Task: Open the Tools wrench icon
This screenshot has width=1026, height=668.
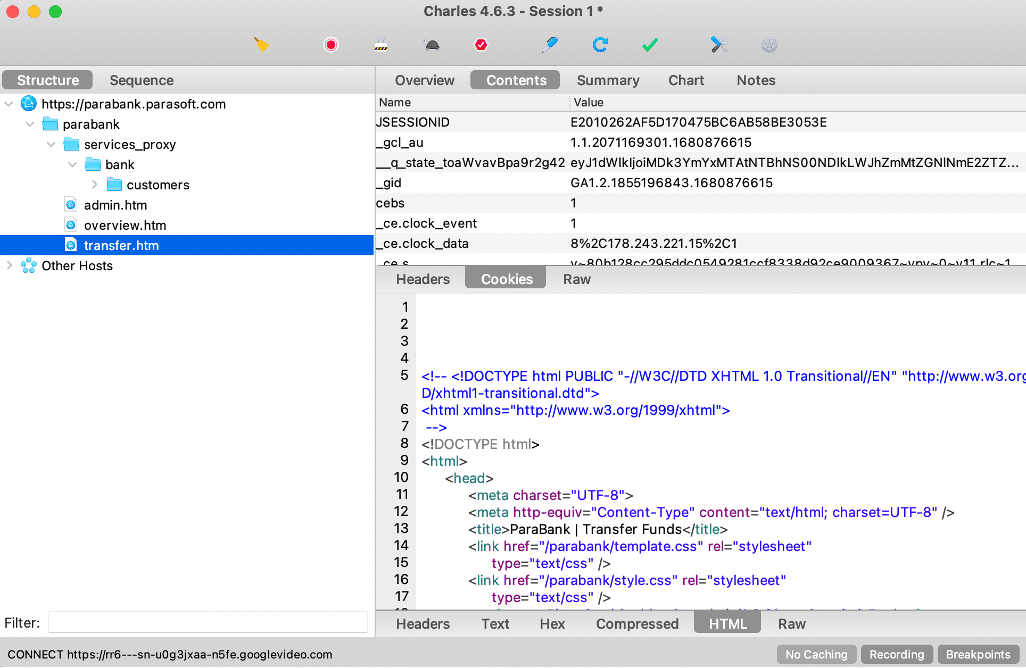Action: pos(719,44)
